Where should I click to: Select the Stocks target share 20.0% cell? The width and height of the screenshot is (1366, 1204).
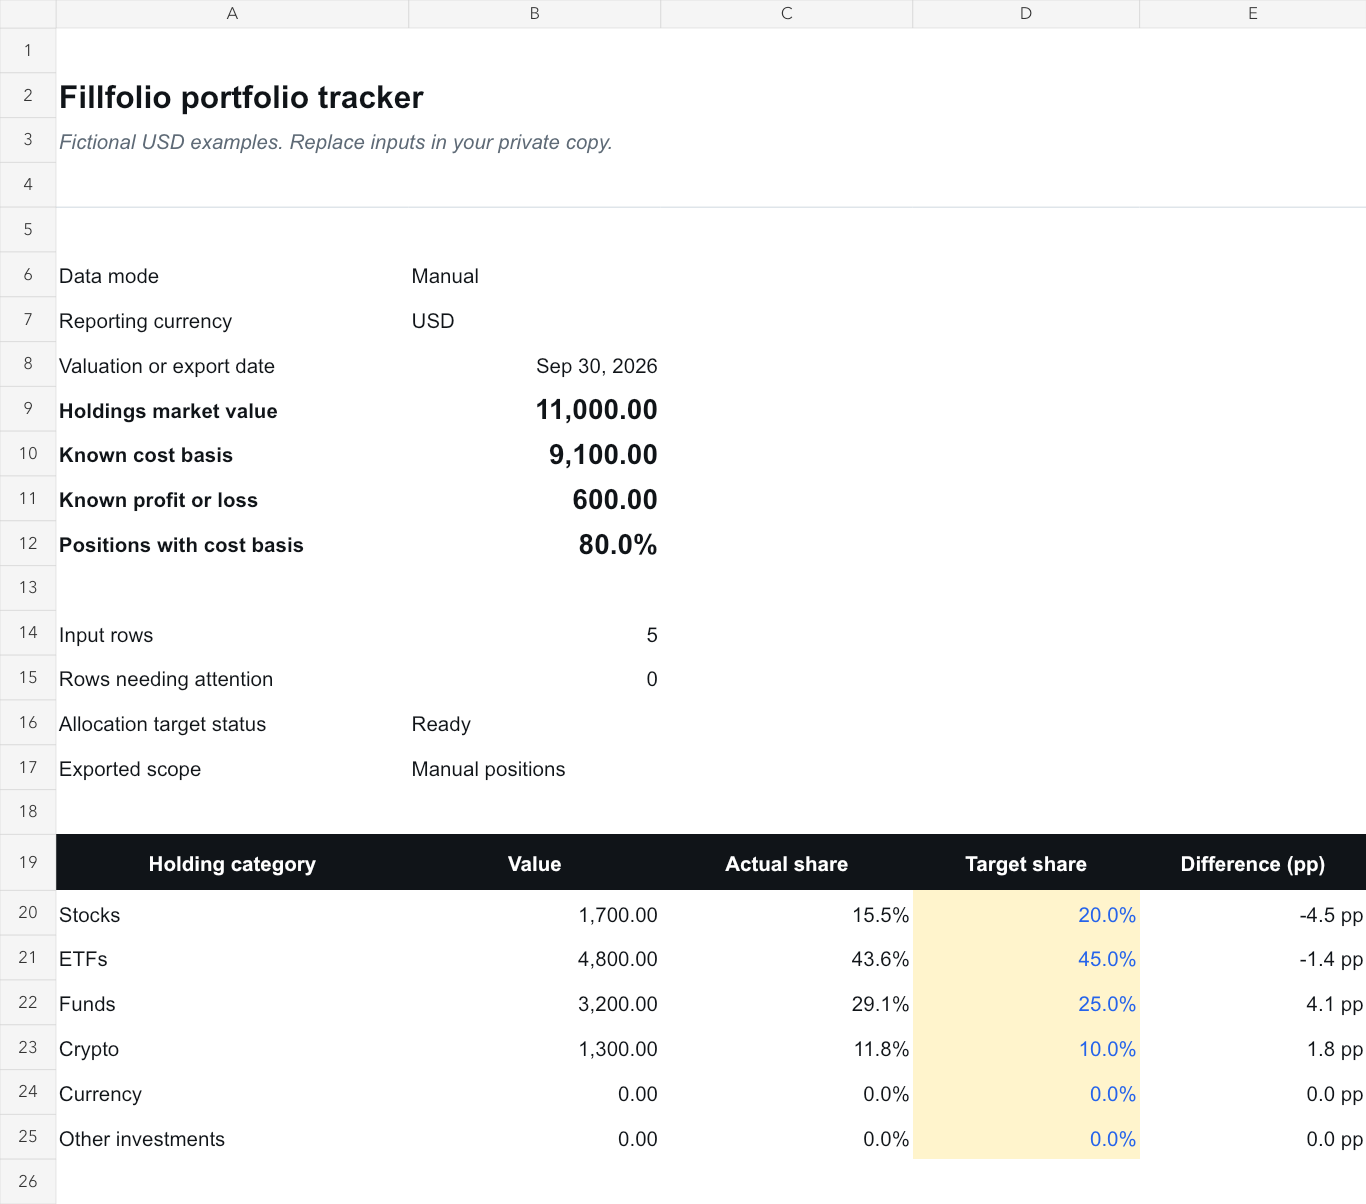point(1026,915)
